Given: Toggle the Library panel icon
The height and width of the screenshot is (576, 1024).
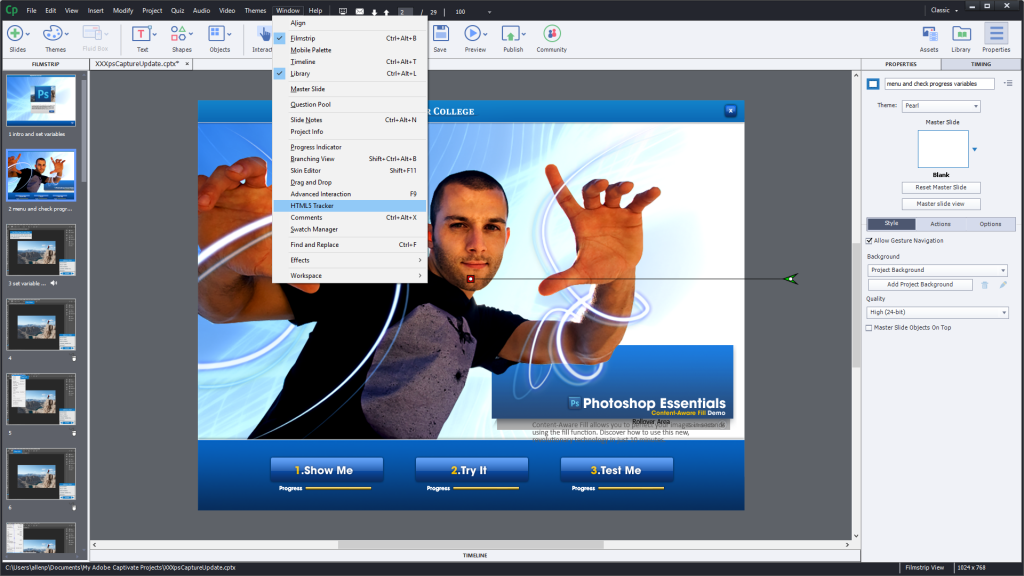Looking at the screenshot, I should (961, 34).
